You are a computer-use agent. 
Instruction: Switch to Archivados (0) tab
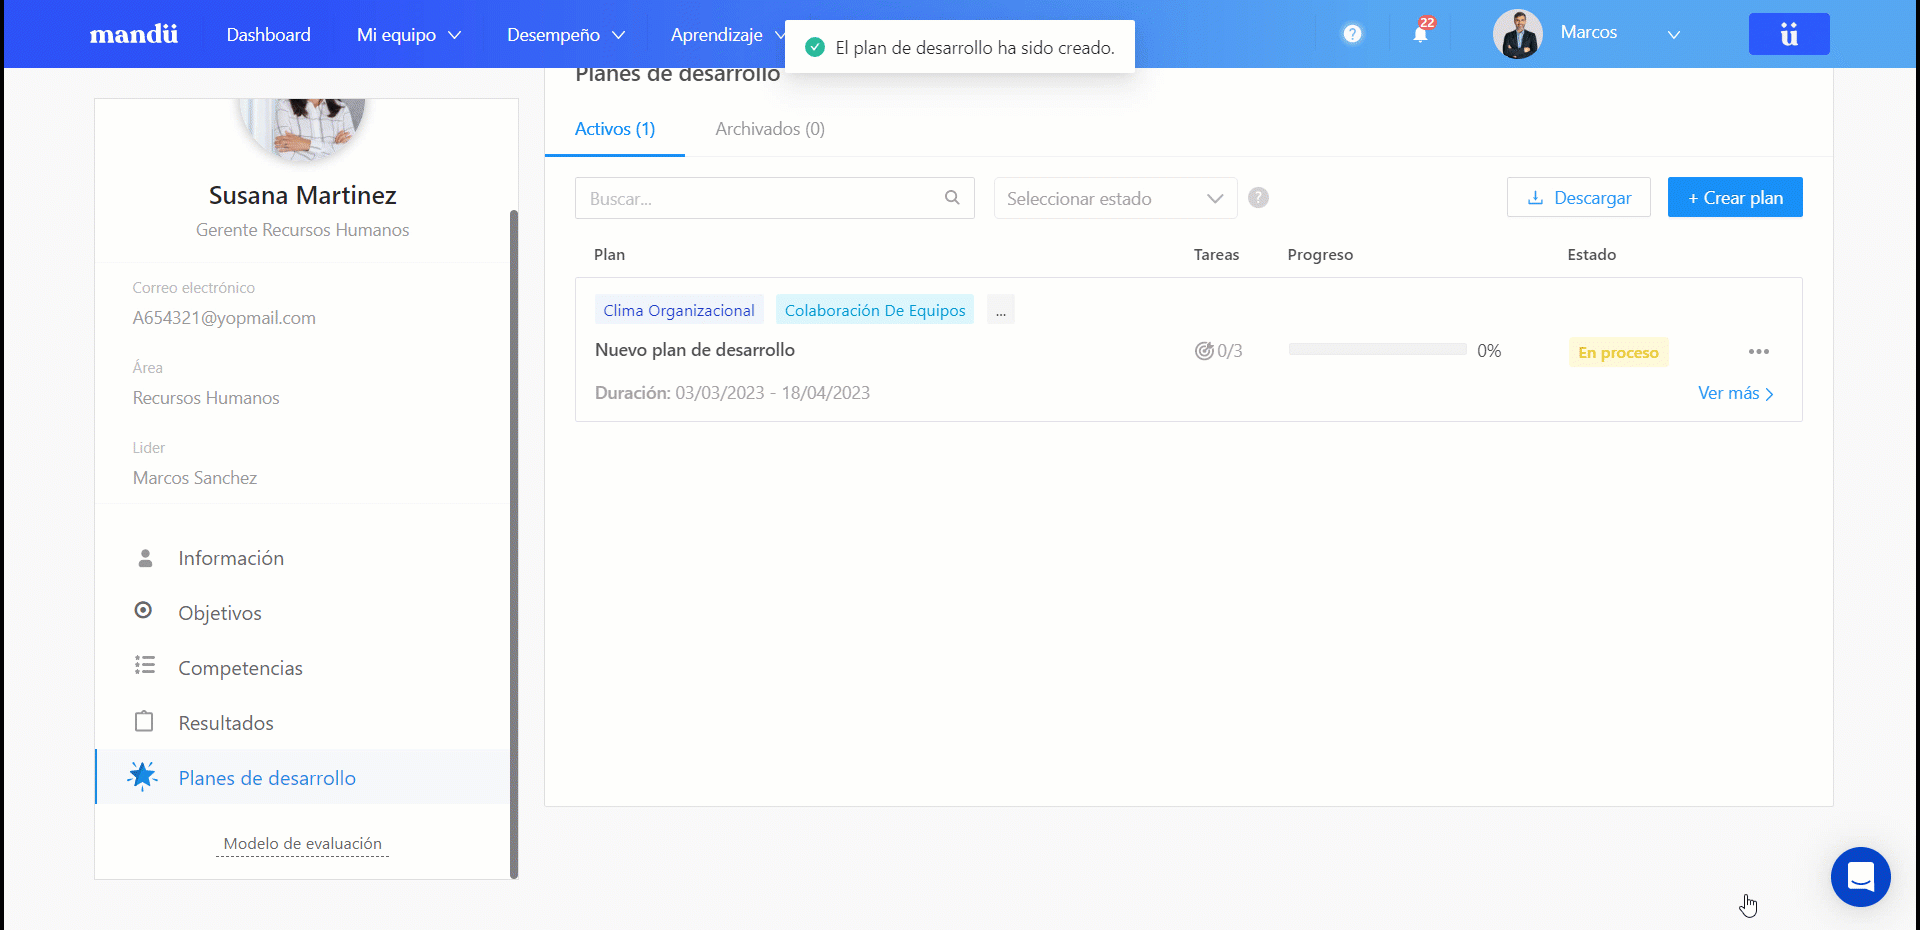click(770, 129)
